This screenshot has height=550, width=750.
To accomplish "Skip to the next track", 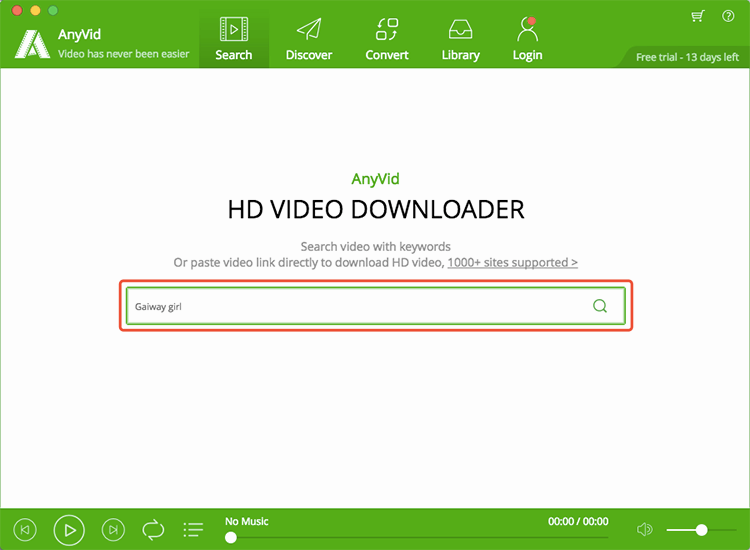I will [113, 529].
